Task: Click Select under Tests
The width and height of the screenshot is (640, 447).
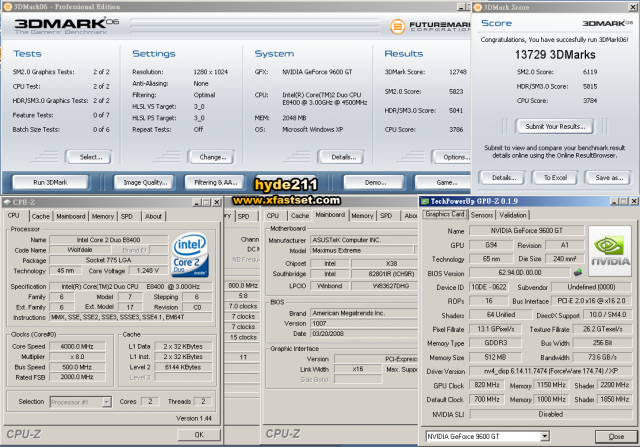Action: 91,157
